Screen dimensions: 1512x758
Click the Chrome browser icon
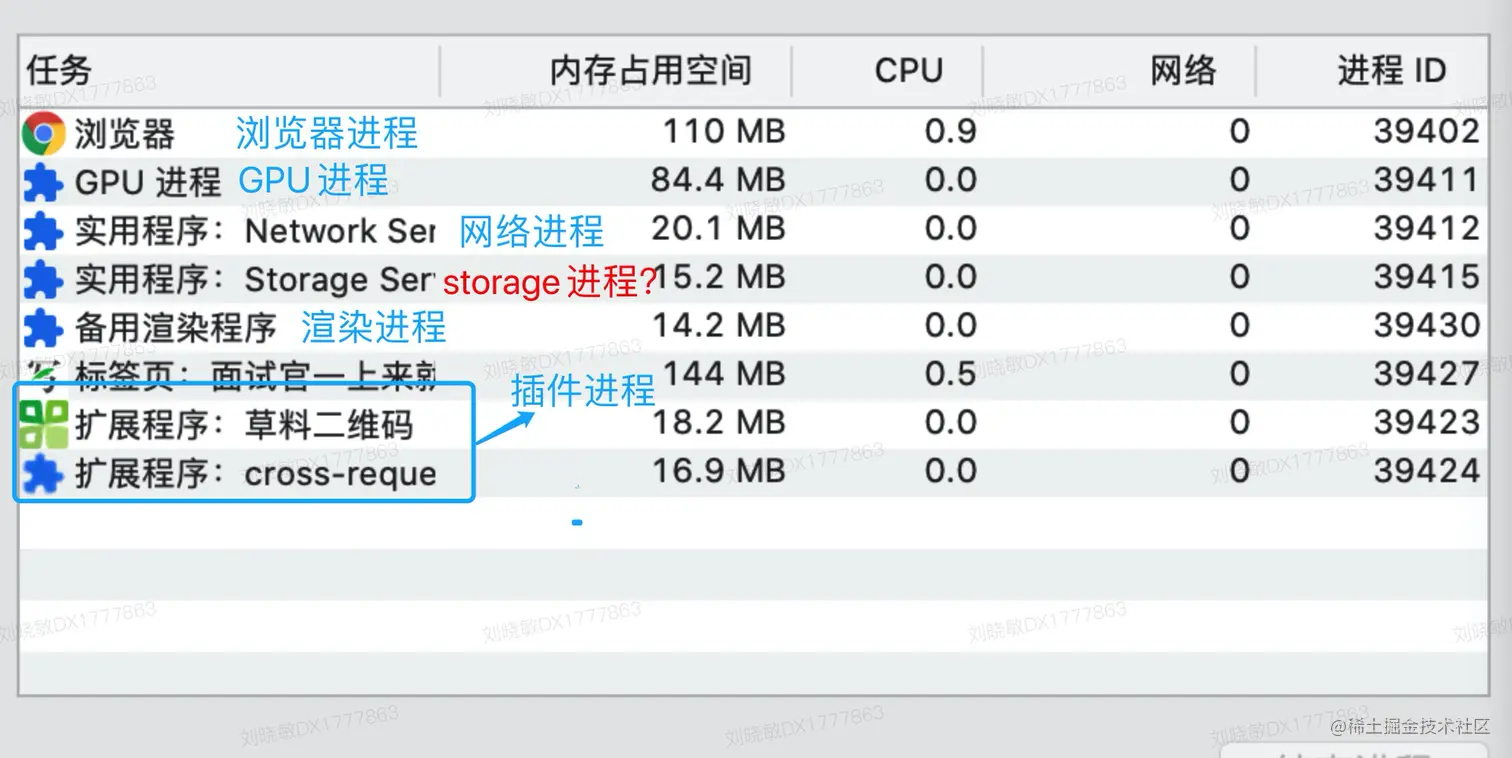(x=43, y=134)
